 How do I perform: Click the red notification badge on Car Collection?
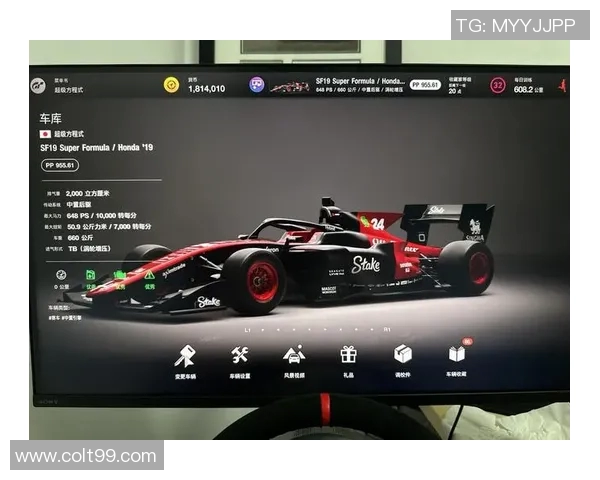[467, 341]
